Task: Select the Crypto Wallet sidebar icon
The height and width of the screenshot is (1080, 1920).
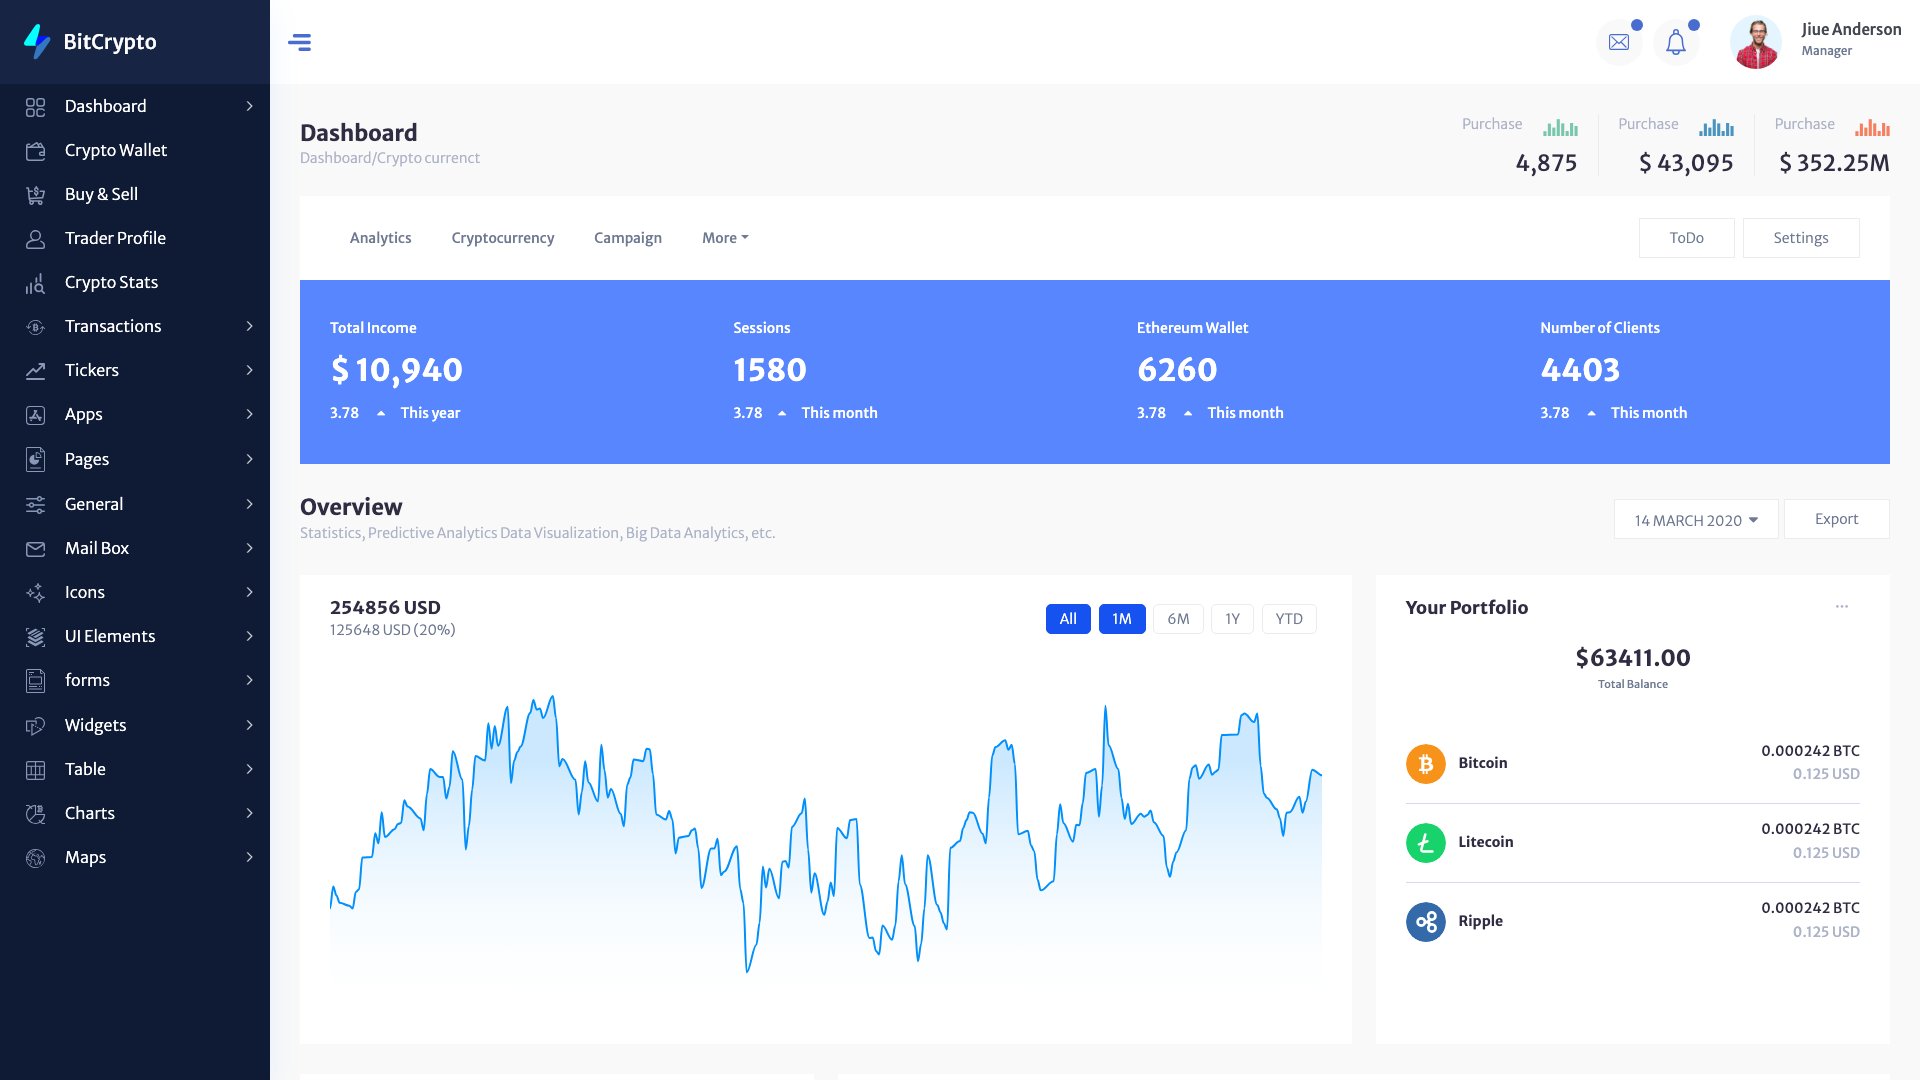Action: 36,150
